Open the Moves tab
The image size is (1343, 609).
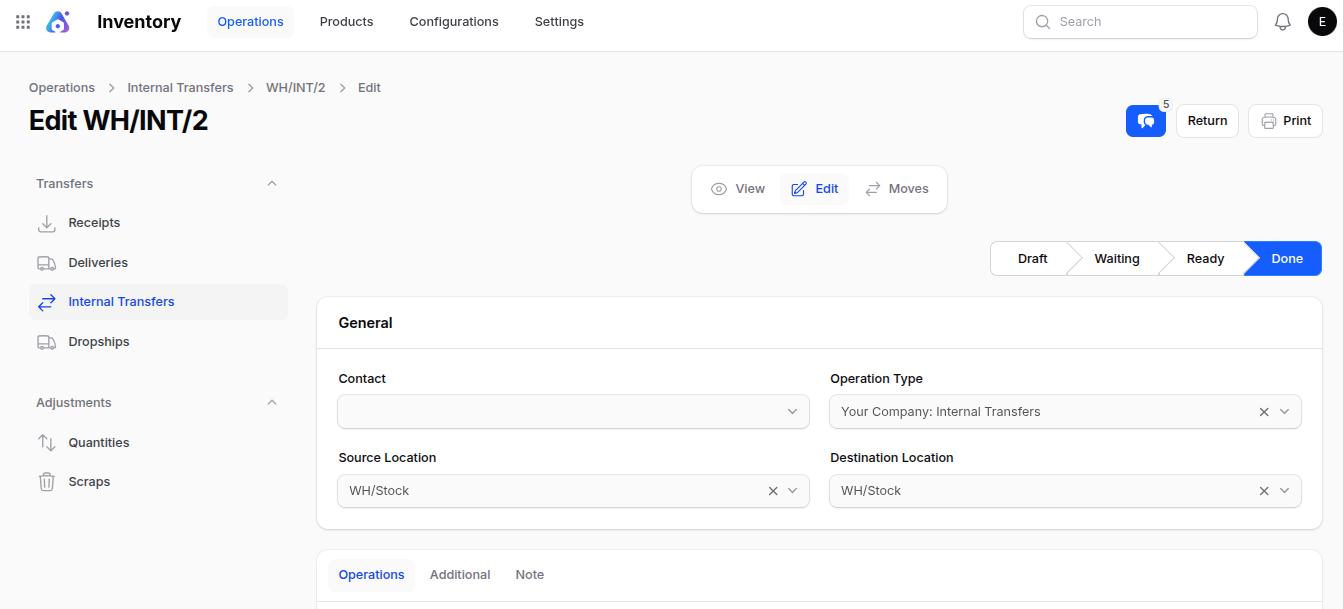[897, 189]
